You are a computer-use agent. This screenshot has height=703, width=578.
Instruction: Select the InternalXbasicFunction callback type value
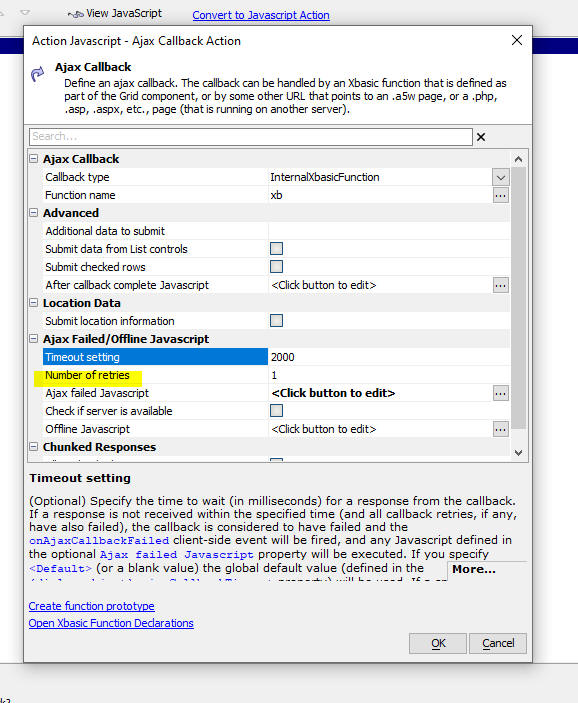[325, 177]
